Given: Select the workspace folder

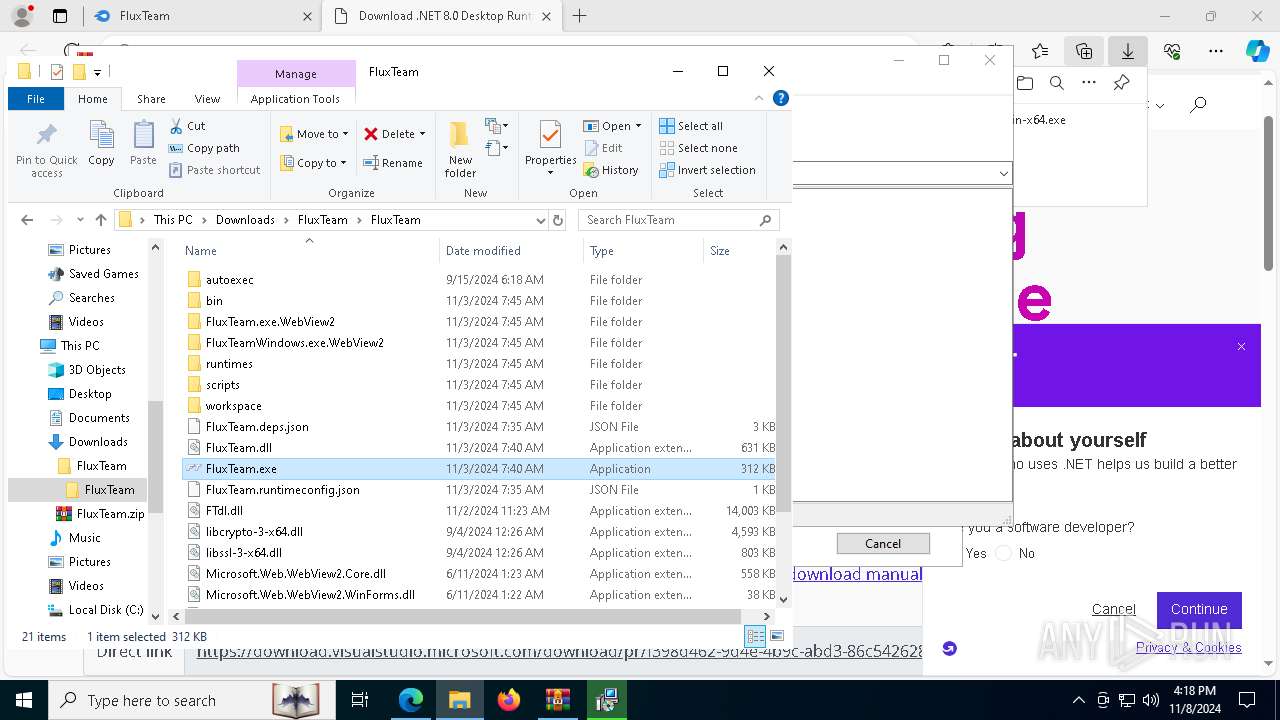Looking at the screenshot, I should coord(234,406).
